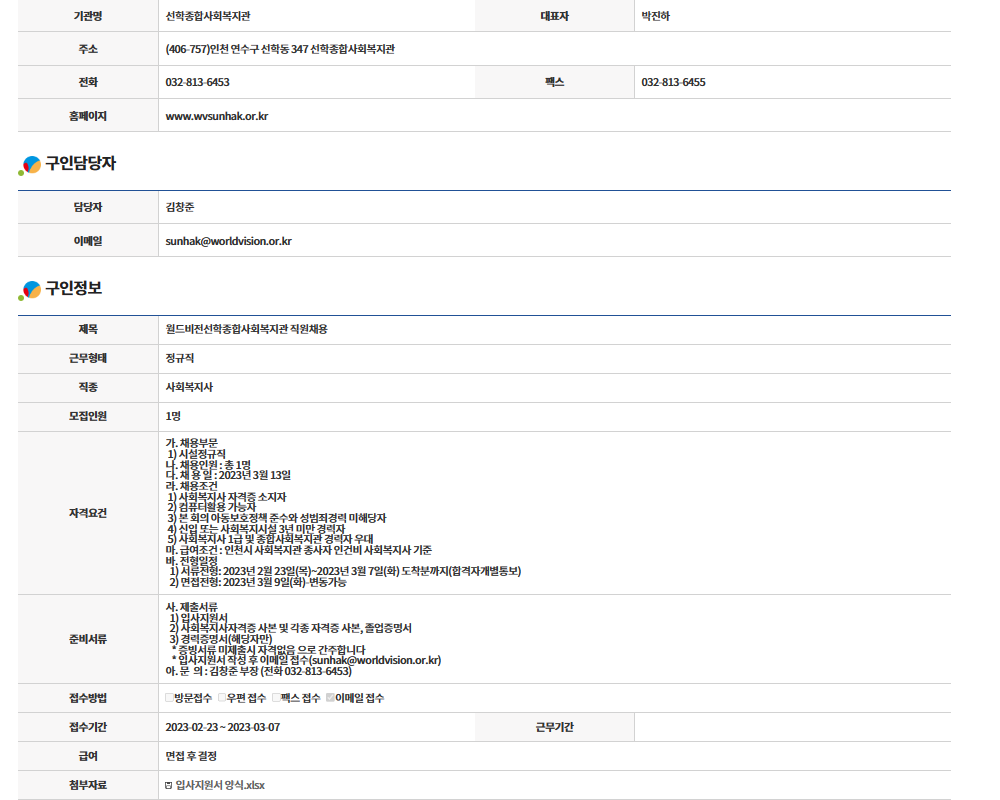
Task: Click the line 2) 면접전형: 2023년 3월 9일(화)
Action: point(258,582)
